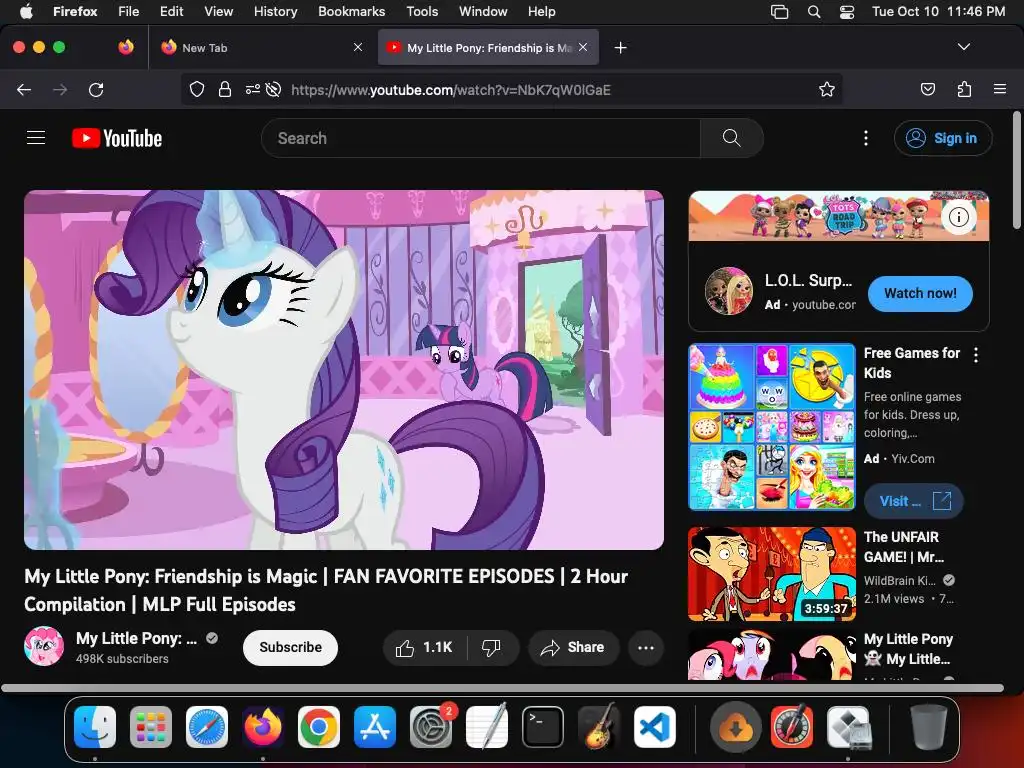
Task: Open the Bookmarks menu
Action: tap(351, 12)
